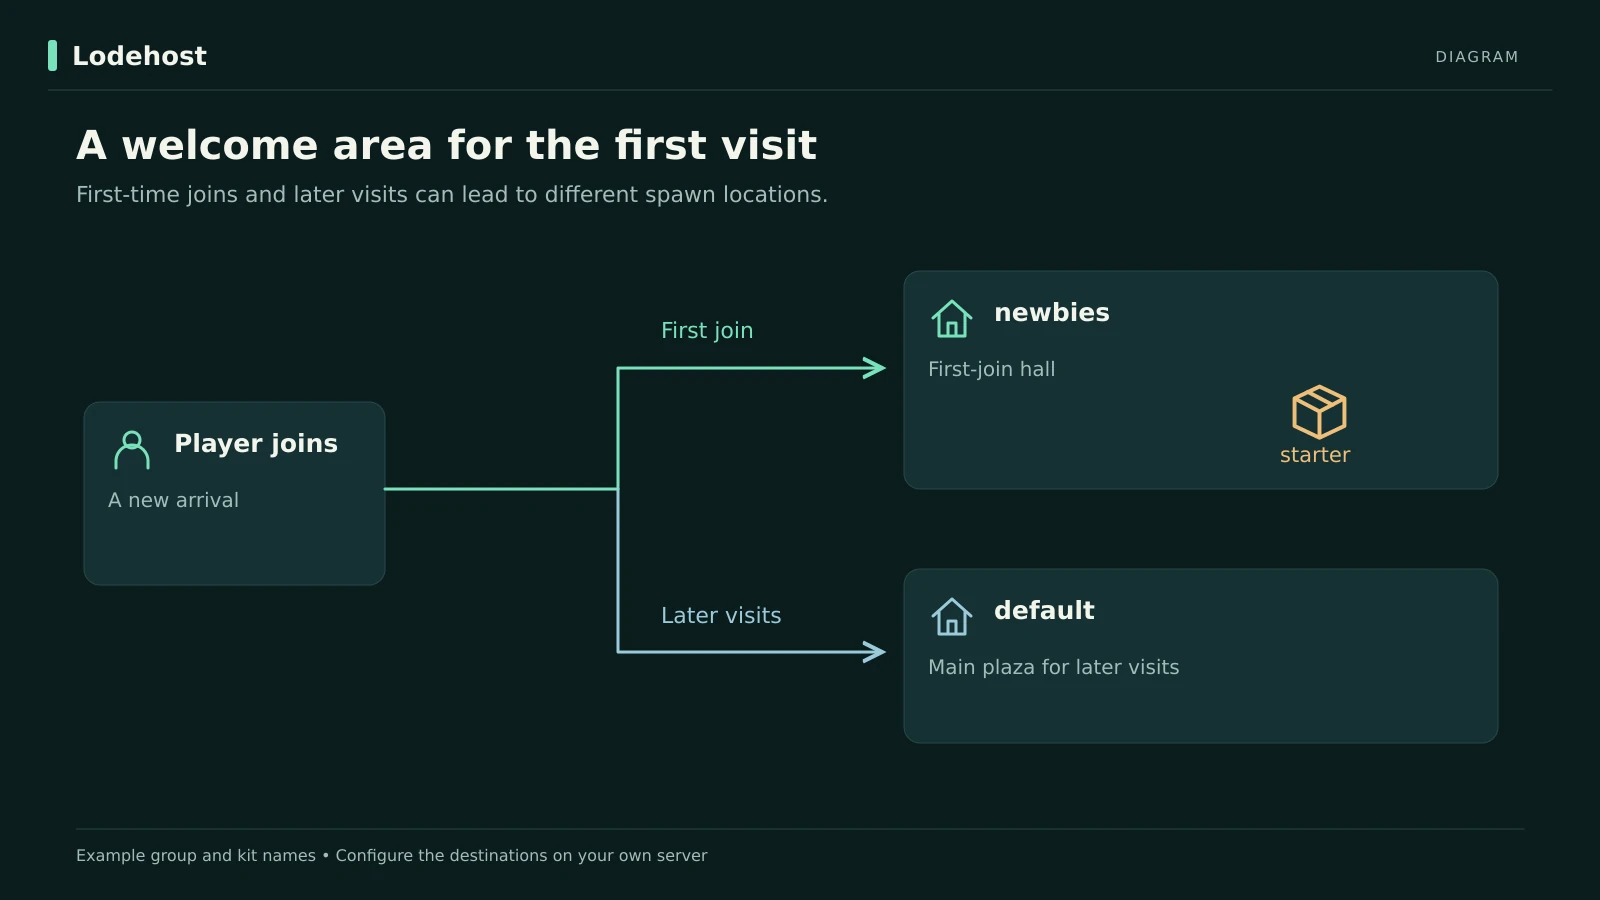Image resolution: width=1600 pixels, height=900 pixels.
Task: Click the A new arrival text
Action: [174, 500]
